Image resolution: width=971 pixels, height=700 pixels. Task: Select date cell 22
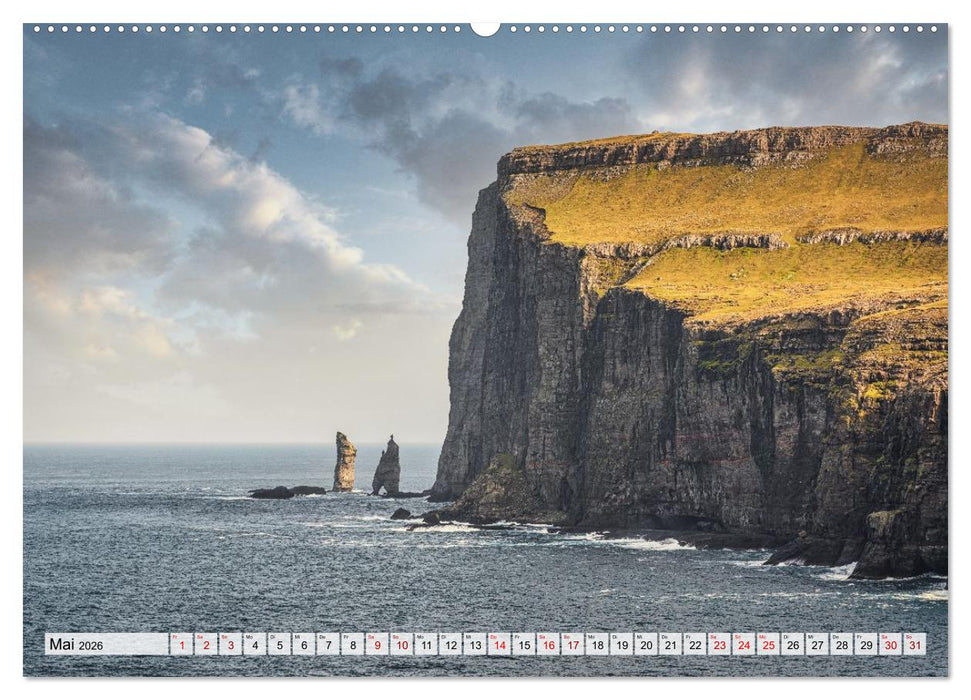[694, 645]
